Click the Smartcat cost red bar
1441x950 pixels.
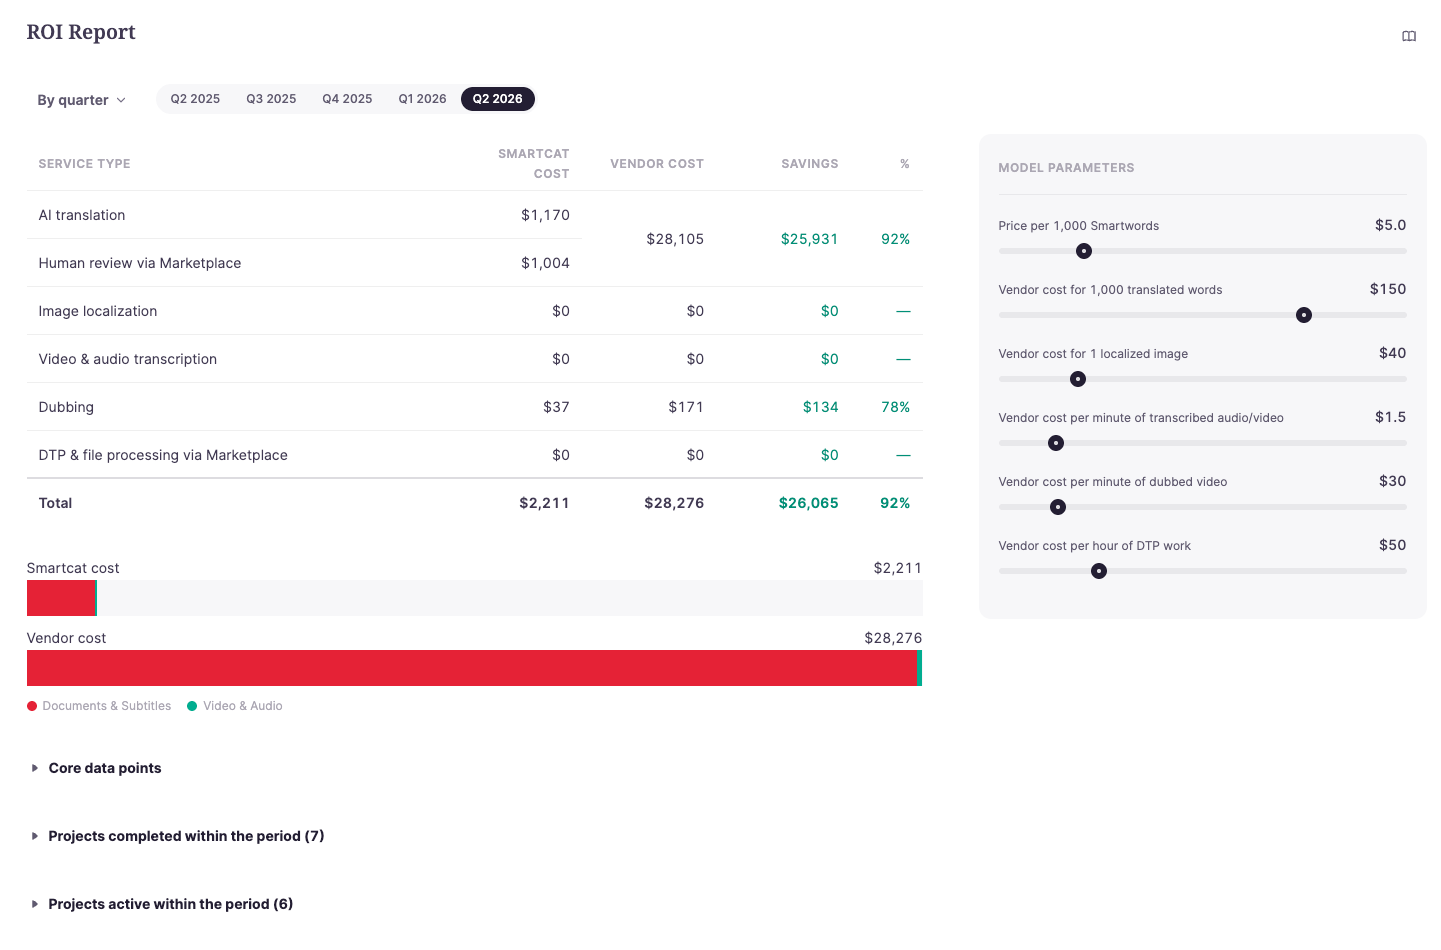[61, 598]
